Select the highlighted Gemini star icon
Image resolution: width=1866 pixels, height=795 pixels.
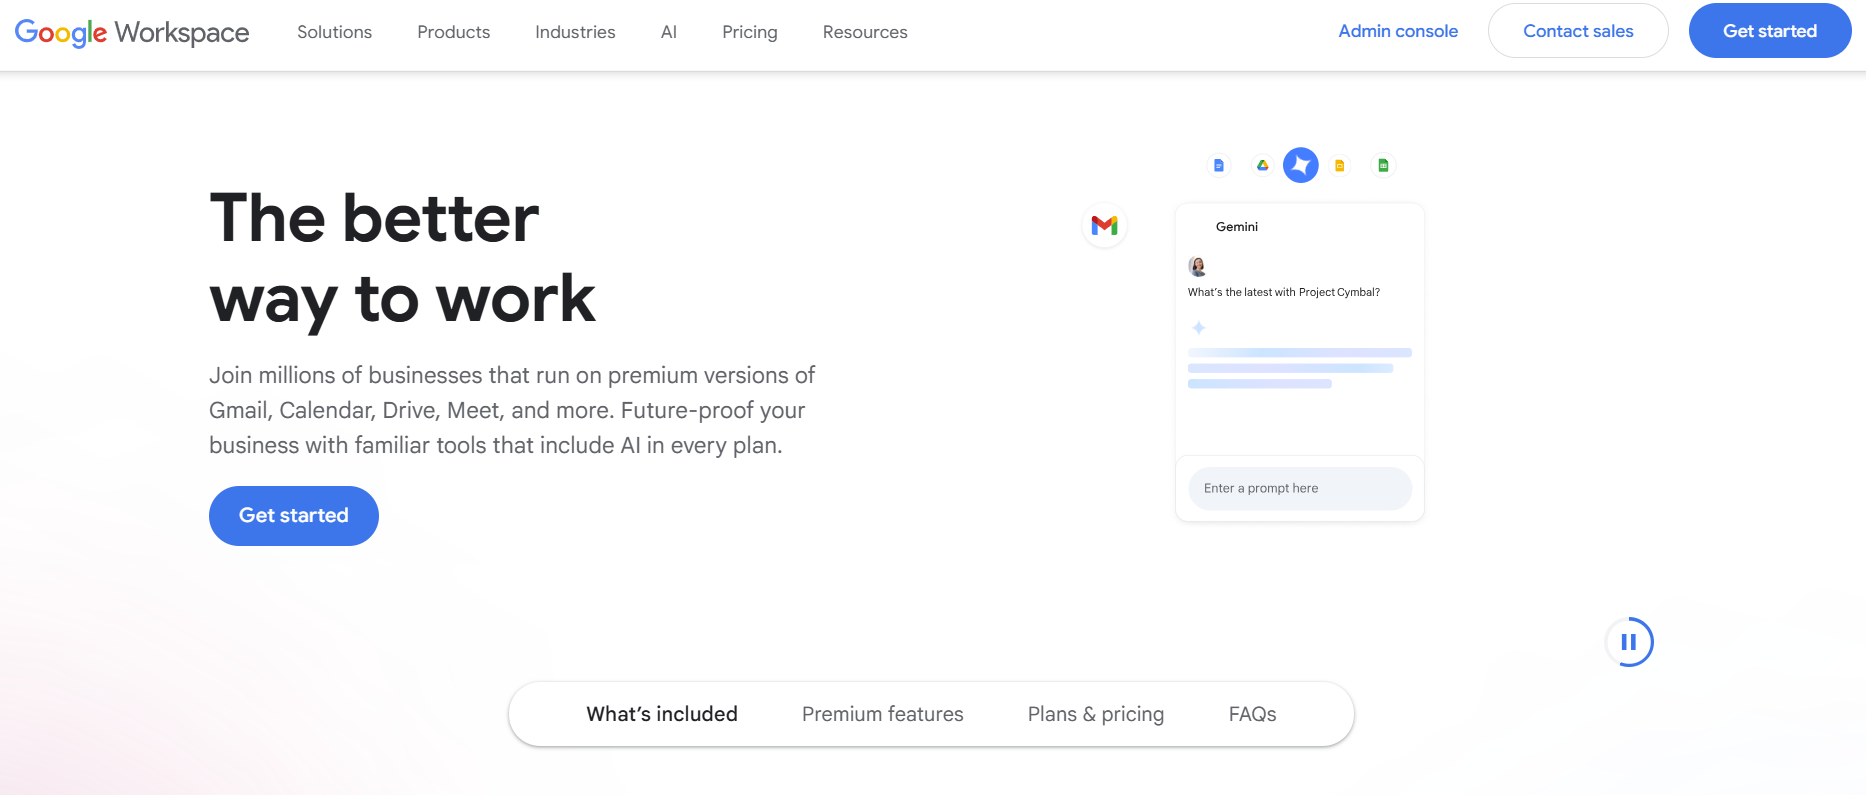point(1301,165)
